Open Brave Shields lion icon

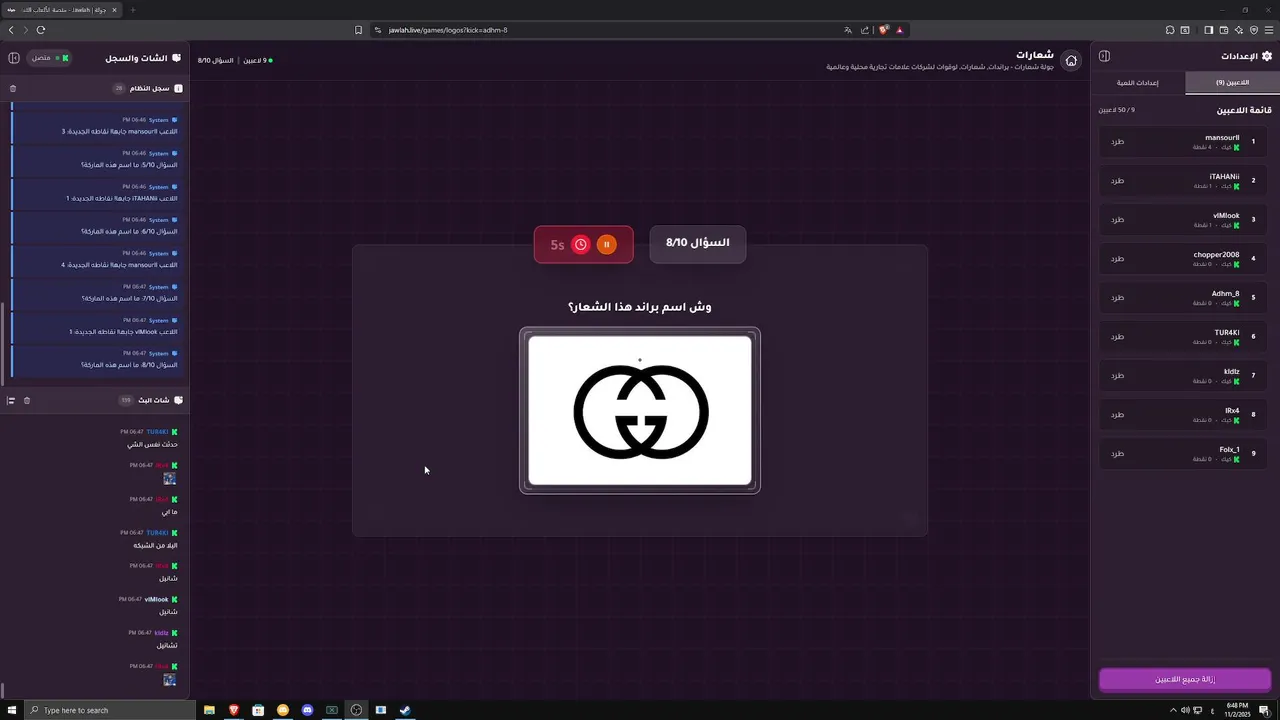point(884,30)
